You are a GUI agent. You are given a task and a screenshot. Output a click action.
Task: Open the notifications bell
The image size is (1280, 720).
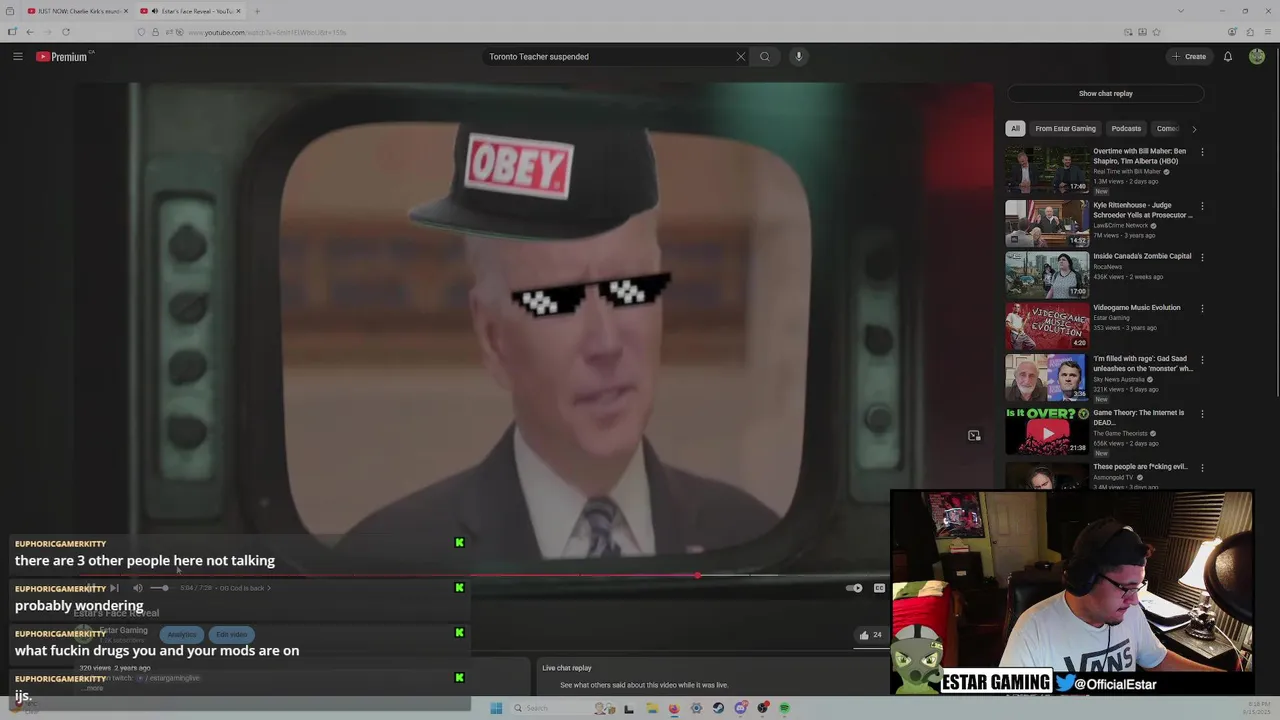[x=1228, y=57]
